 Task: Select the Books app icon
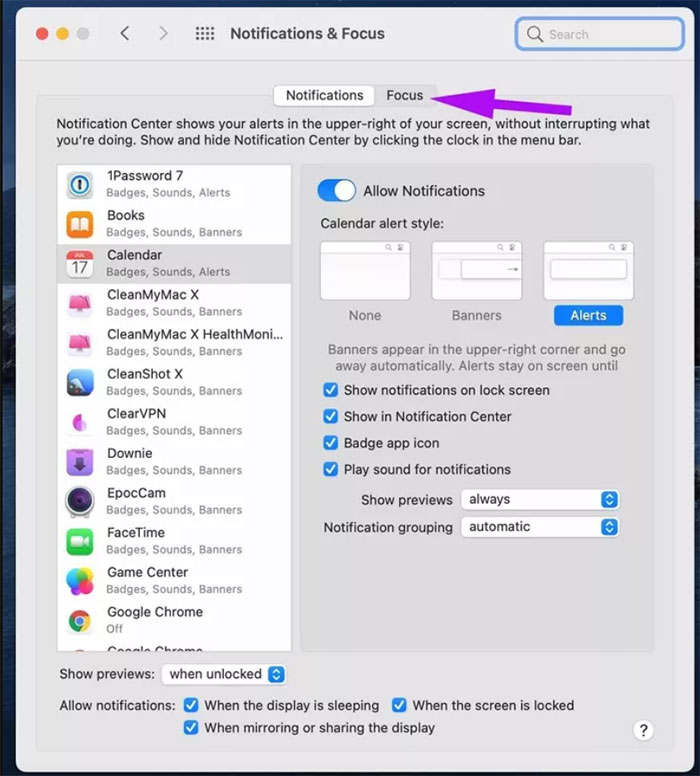coord(80,223)
